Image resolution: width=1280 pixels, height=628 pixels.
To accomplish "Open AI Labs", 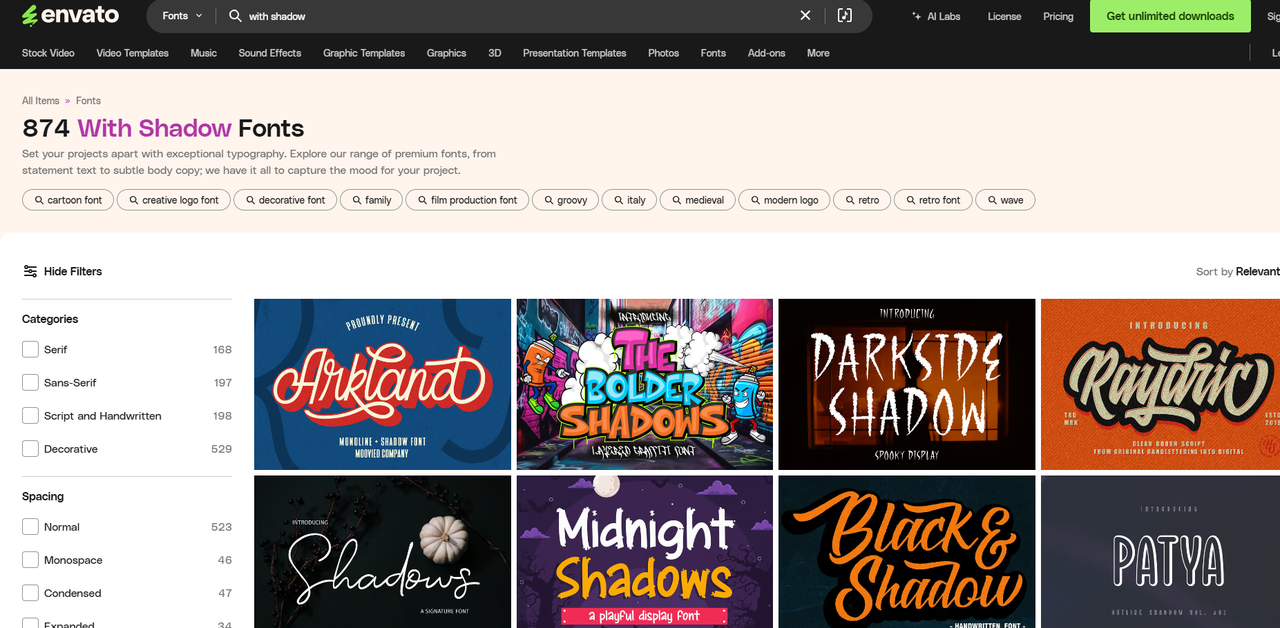I will click(x=936, y=16).
